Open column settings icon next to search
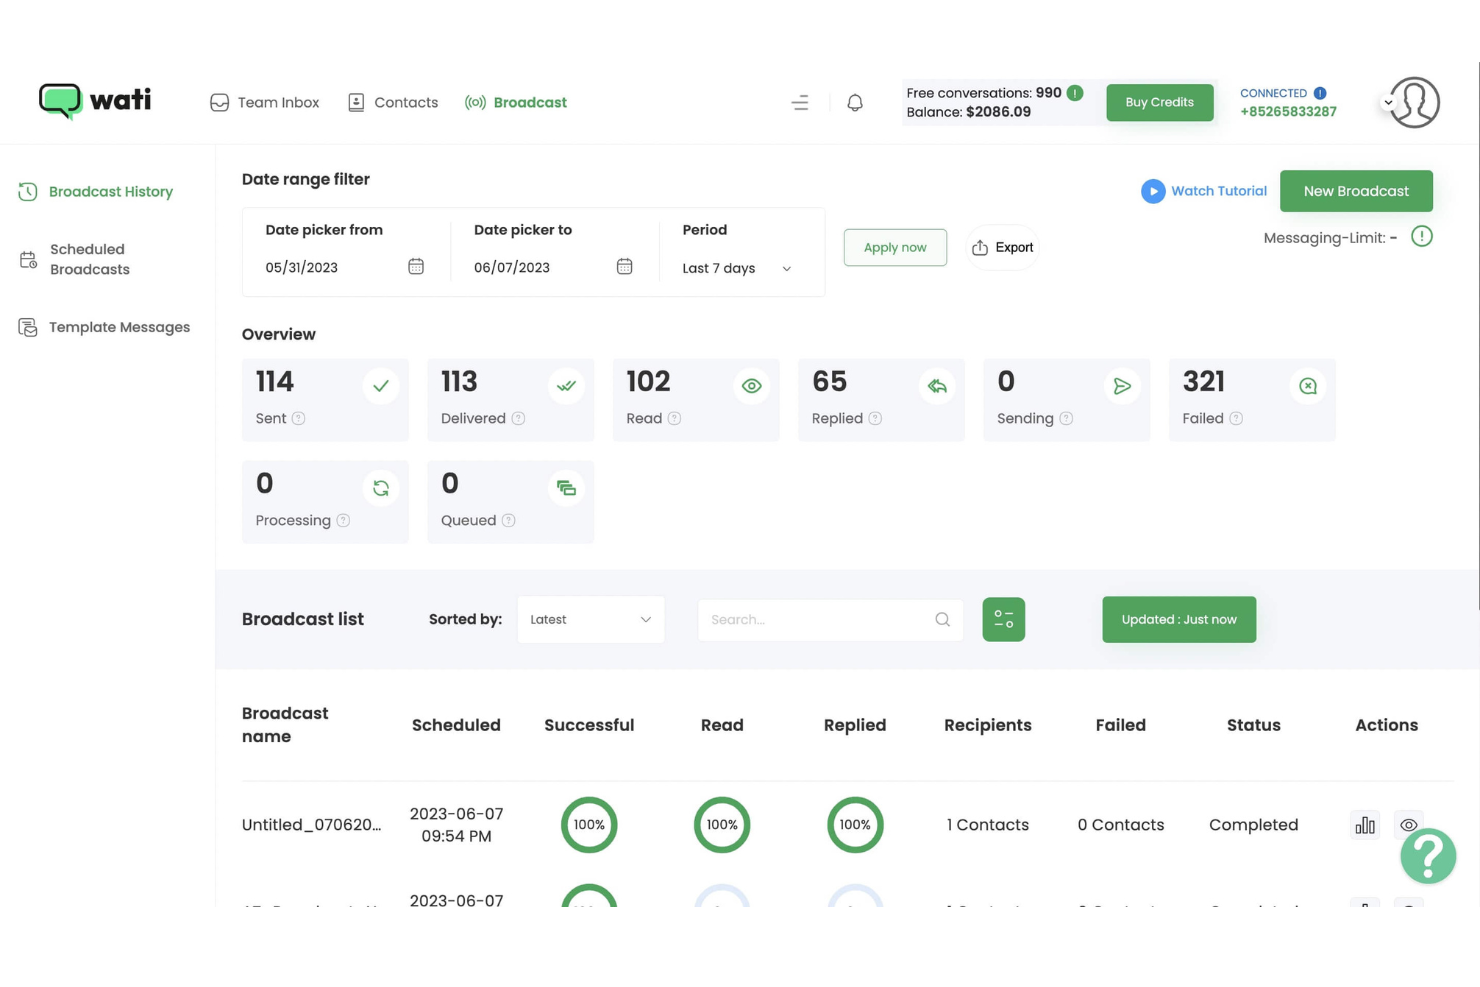The height and width of the screenshot is (987, 1480). [1003, 619]
